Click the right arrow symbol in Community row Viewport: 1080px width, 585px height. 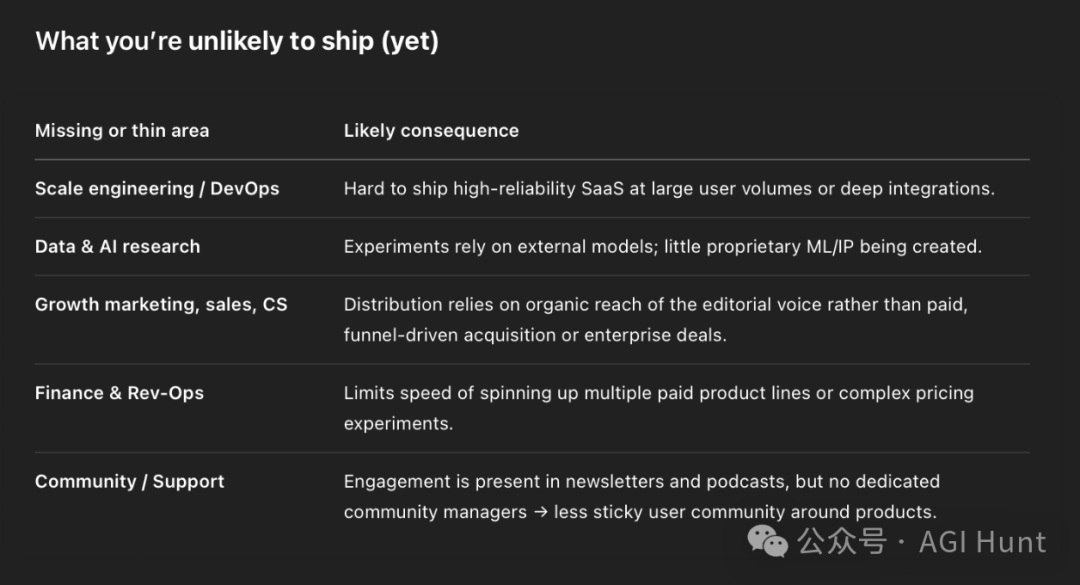[538, 512]
